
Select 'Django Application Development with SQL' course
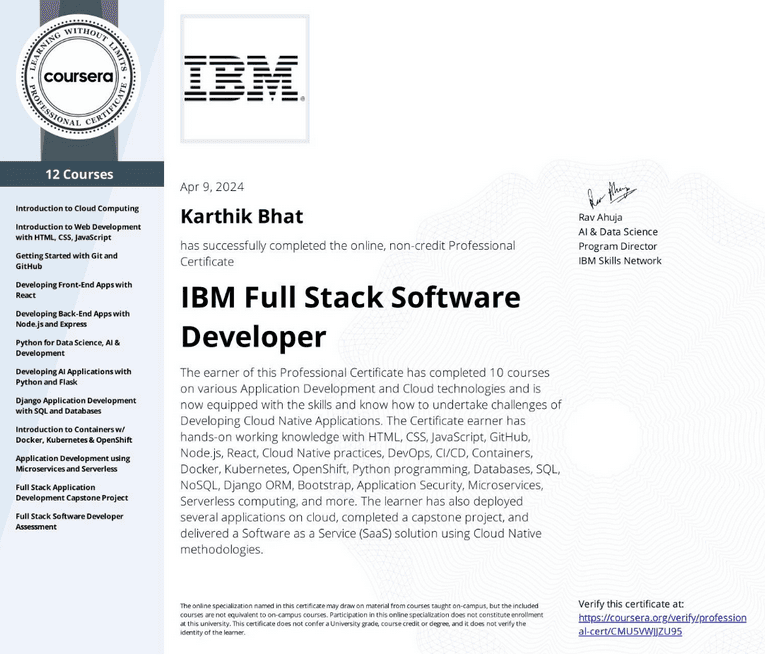[x=76, y=405]
